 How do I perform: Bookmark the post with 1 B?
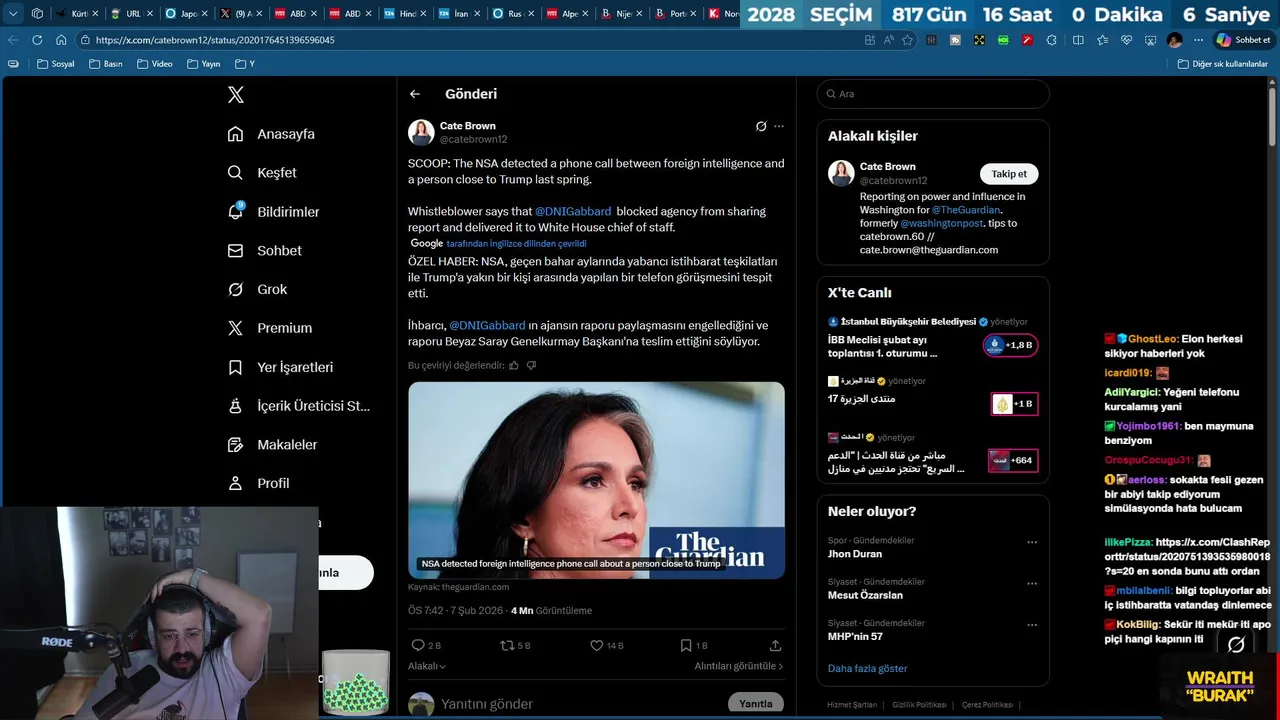click(693, 646)
